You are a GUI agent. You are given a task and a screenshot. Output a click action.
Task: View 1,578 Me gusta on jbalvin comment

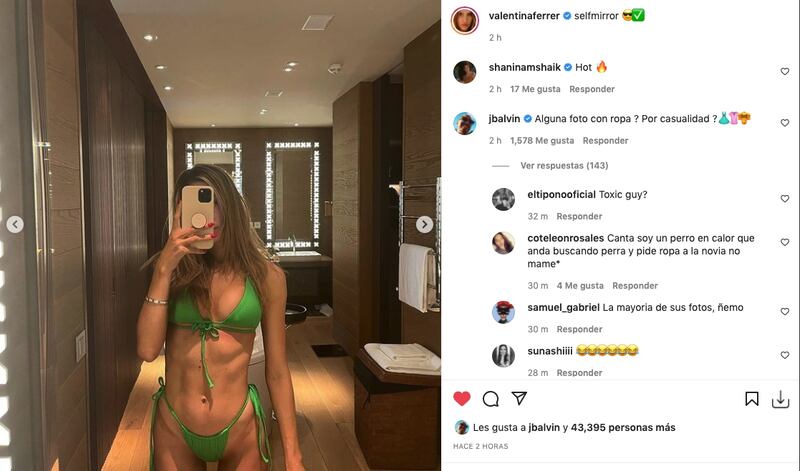coord(542,140)
